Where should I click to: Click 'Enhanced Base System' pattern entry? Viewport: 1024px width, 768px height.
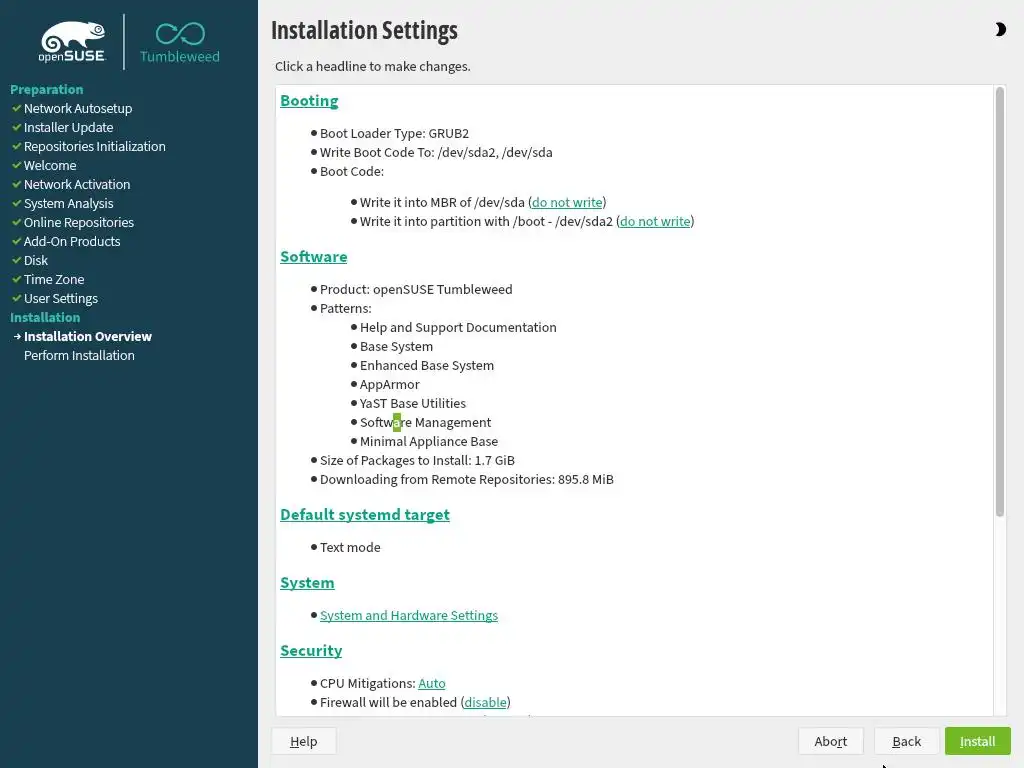(x=426, y=365)
